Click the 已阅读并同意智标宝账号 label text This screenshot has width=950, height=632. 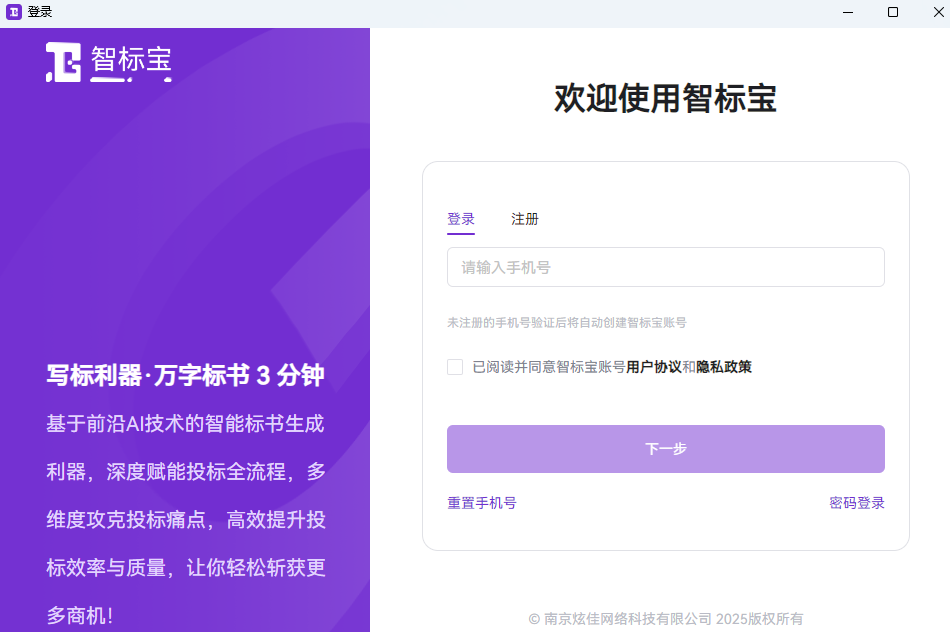coord(548,367)
